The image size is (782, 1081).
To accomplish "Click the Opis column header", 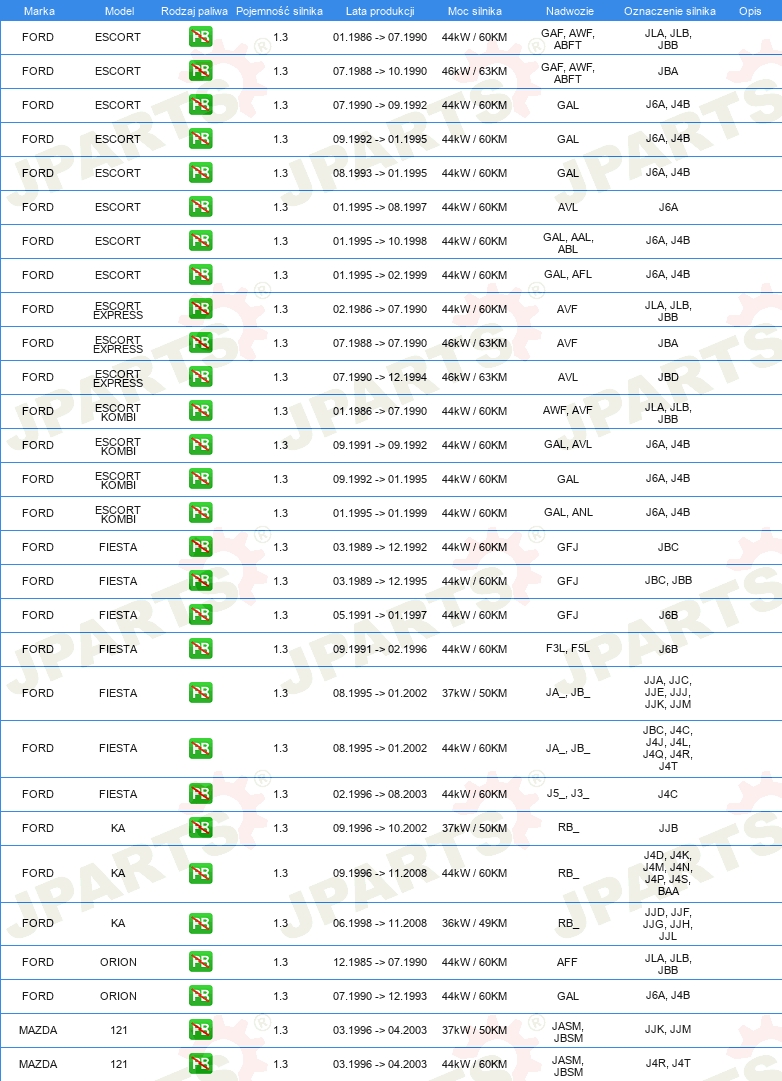I will tap(750, 11).
